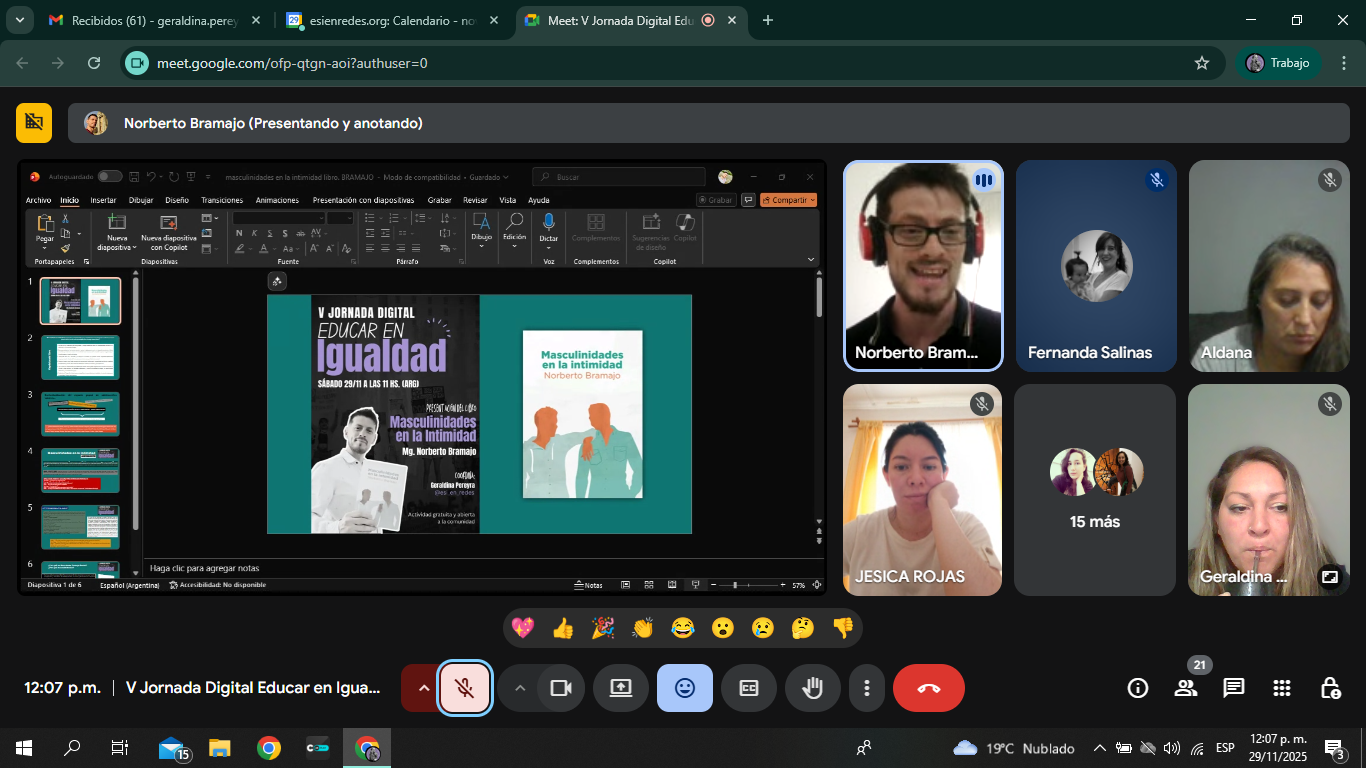Start sharing screen with Present now

coord(621,688)
